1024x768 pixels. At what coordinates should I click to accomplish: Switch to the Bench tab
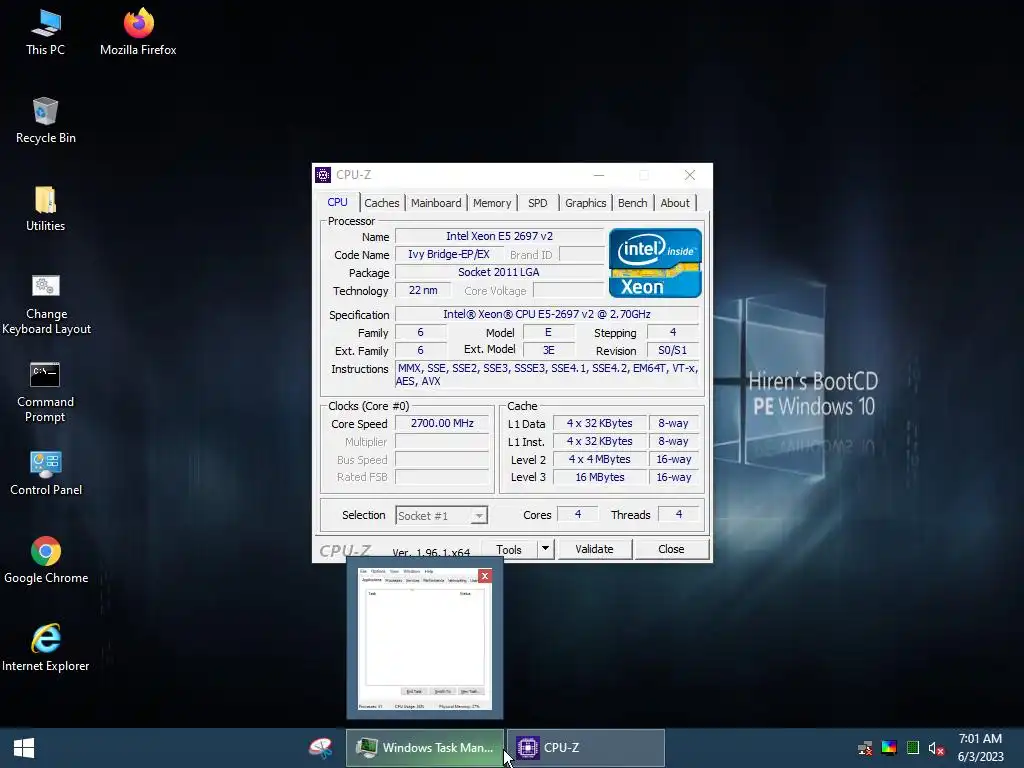click(x=632, y=203)
